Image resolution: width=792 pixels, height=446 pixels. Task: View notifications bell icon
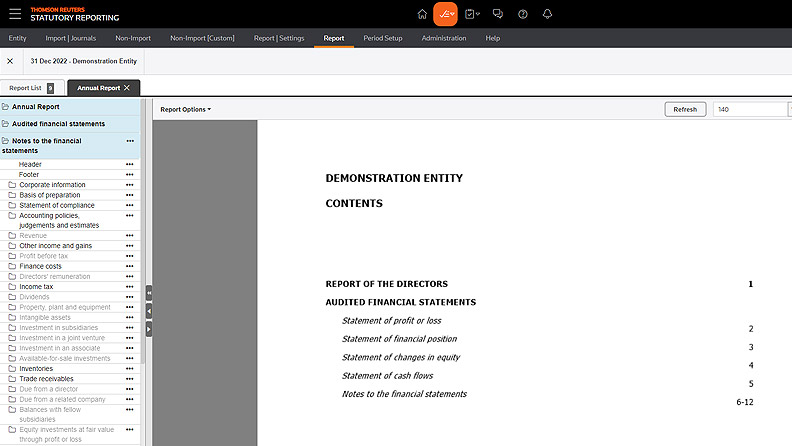[547, 14]
